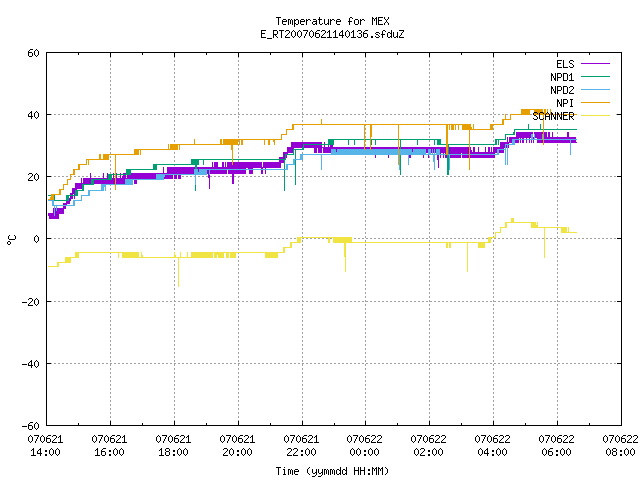Click the y-axis label -40

31,364
